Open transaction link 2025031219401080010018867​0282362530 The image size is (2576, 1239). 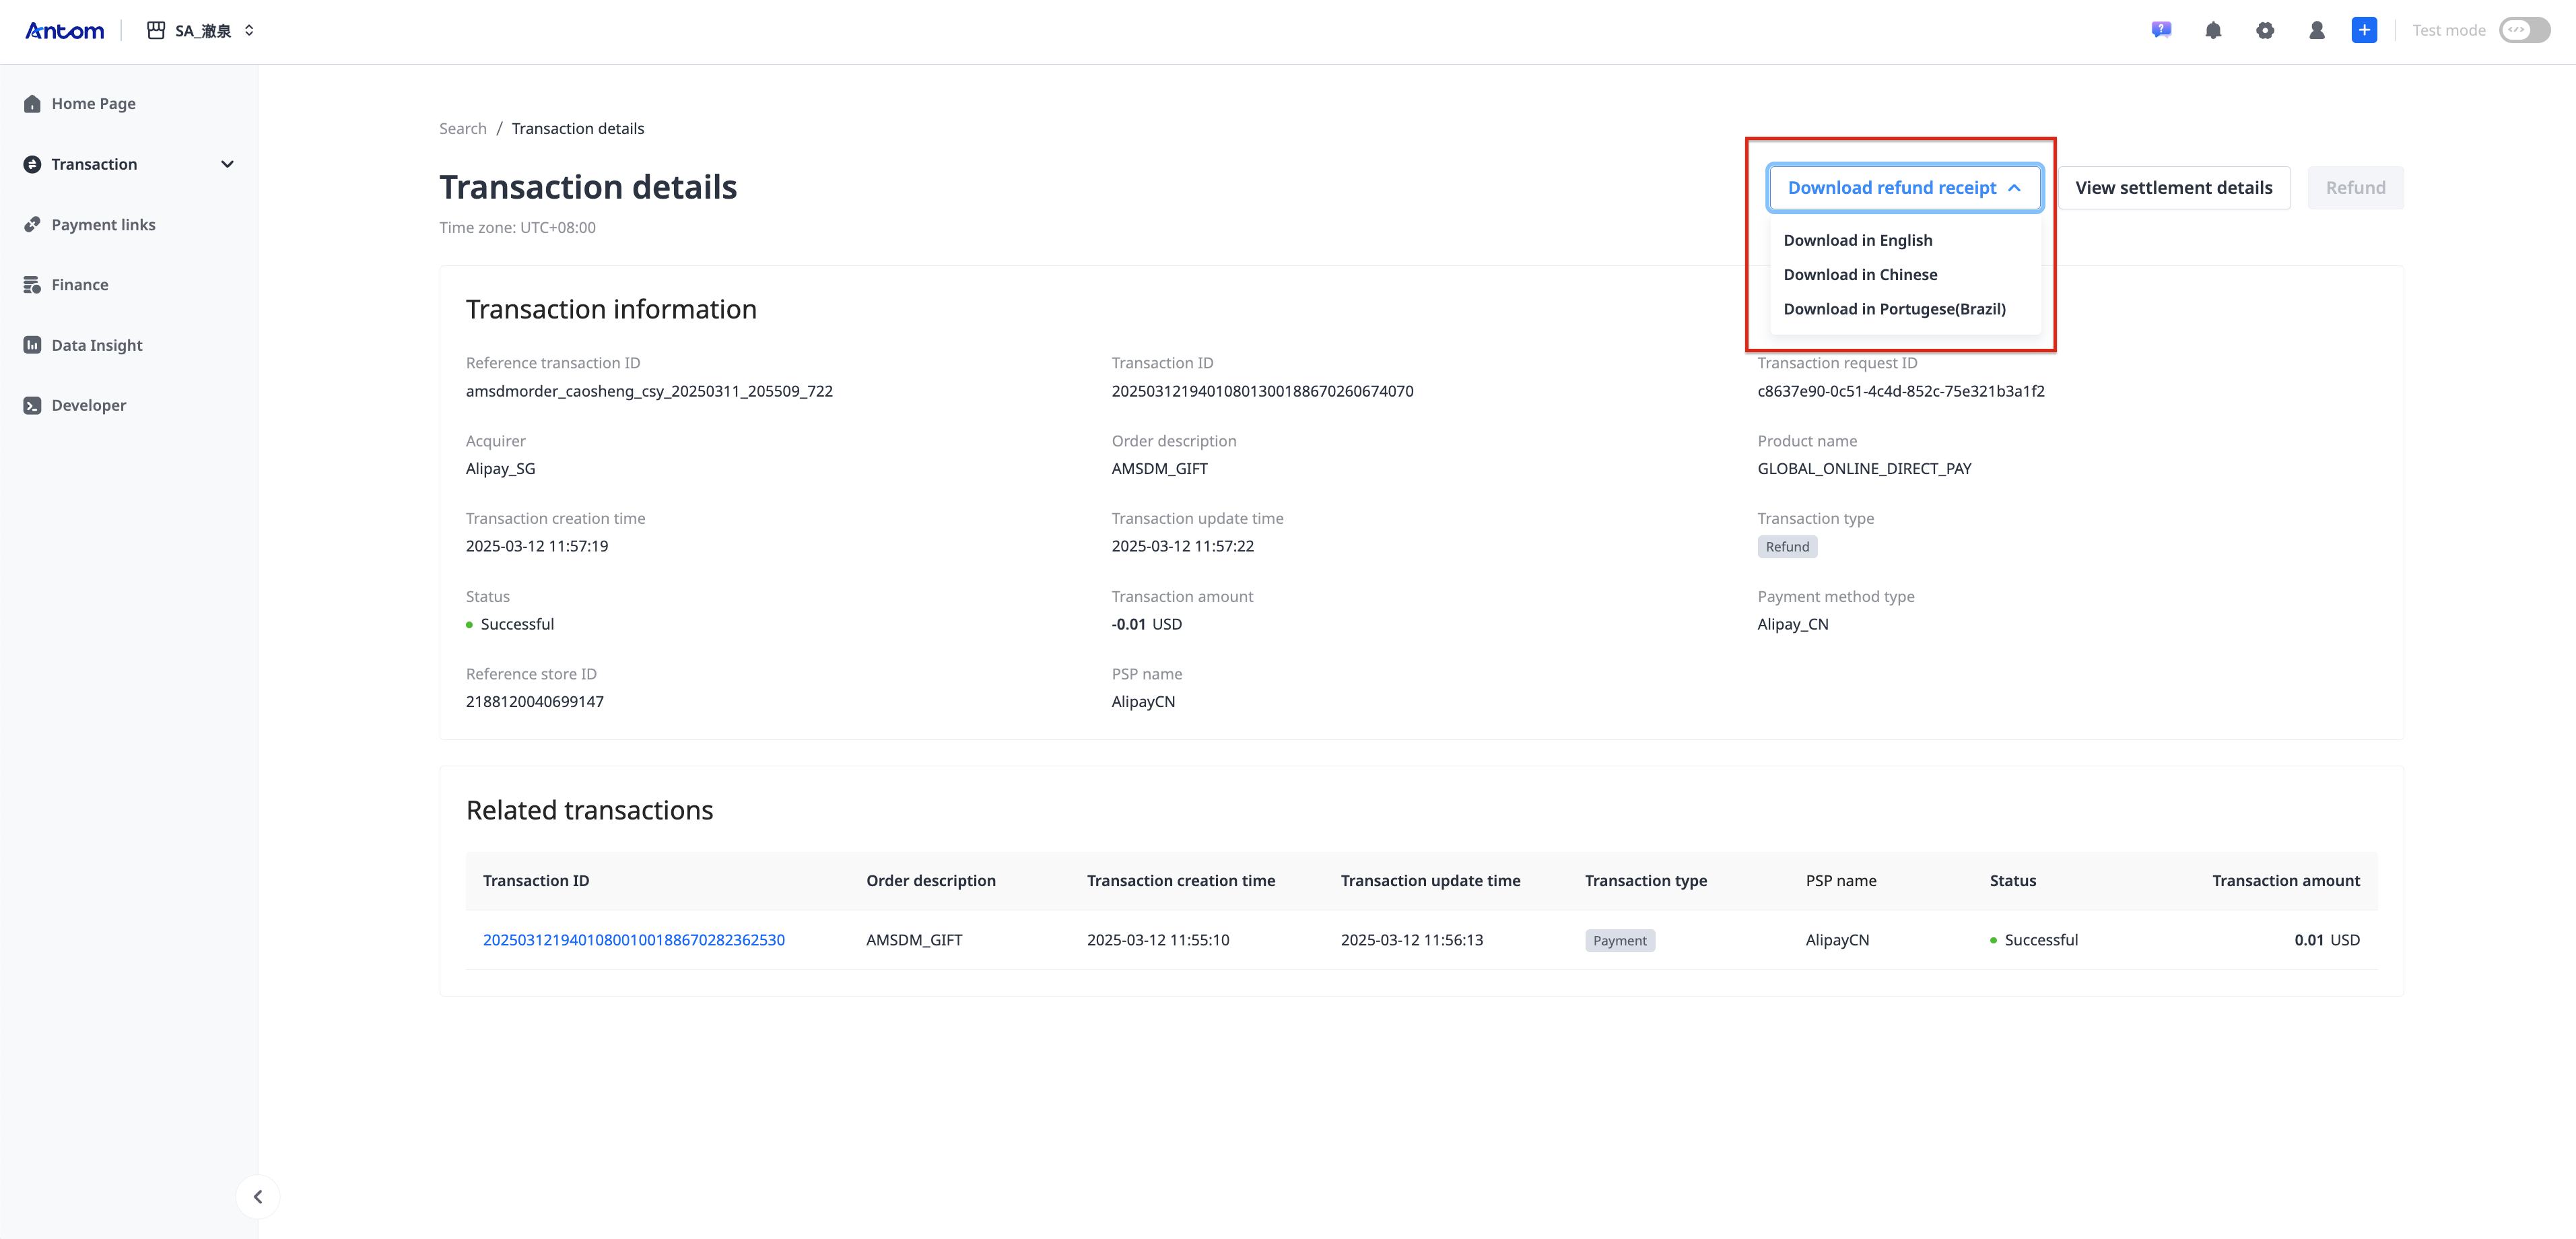click(634, 940)
